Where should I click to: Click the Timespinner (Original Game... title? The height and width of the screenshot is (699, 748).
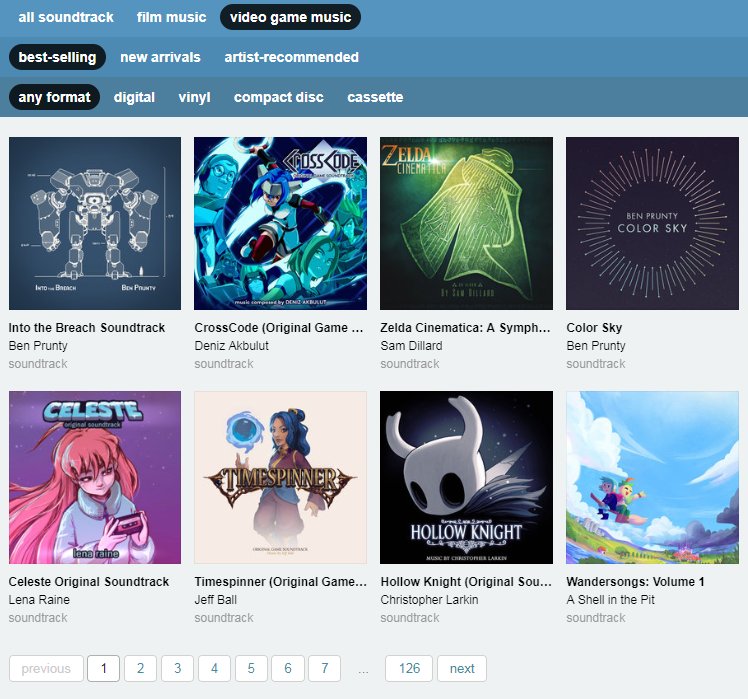click(x=280, y=582)
